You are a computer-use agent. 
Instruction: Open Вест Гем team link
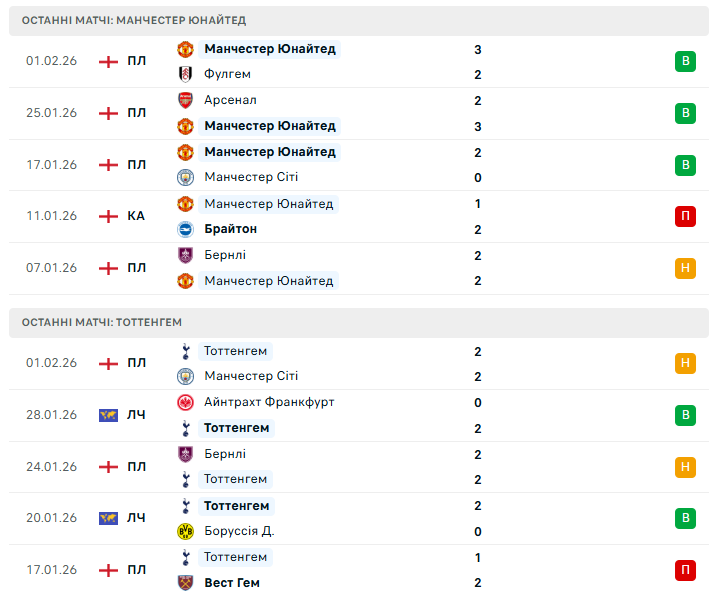coord(231,583)
